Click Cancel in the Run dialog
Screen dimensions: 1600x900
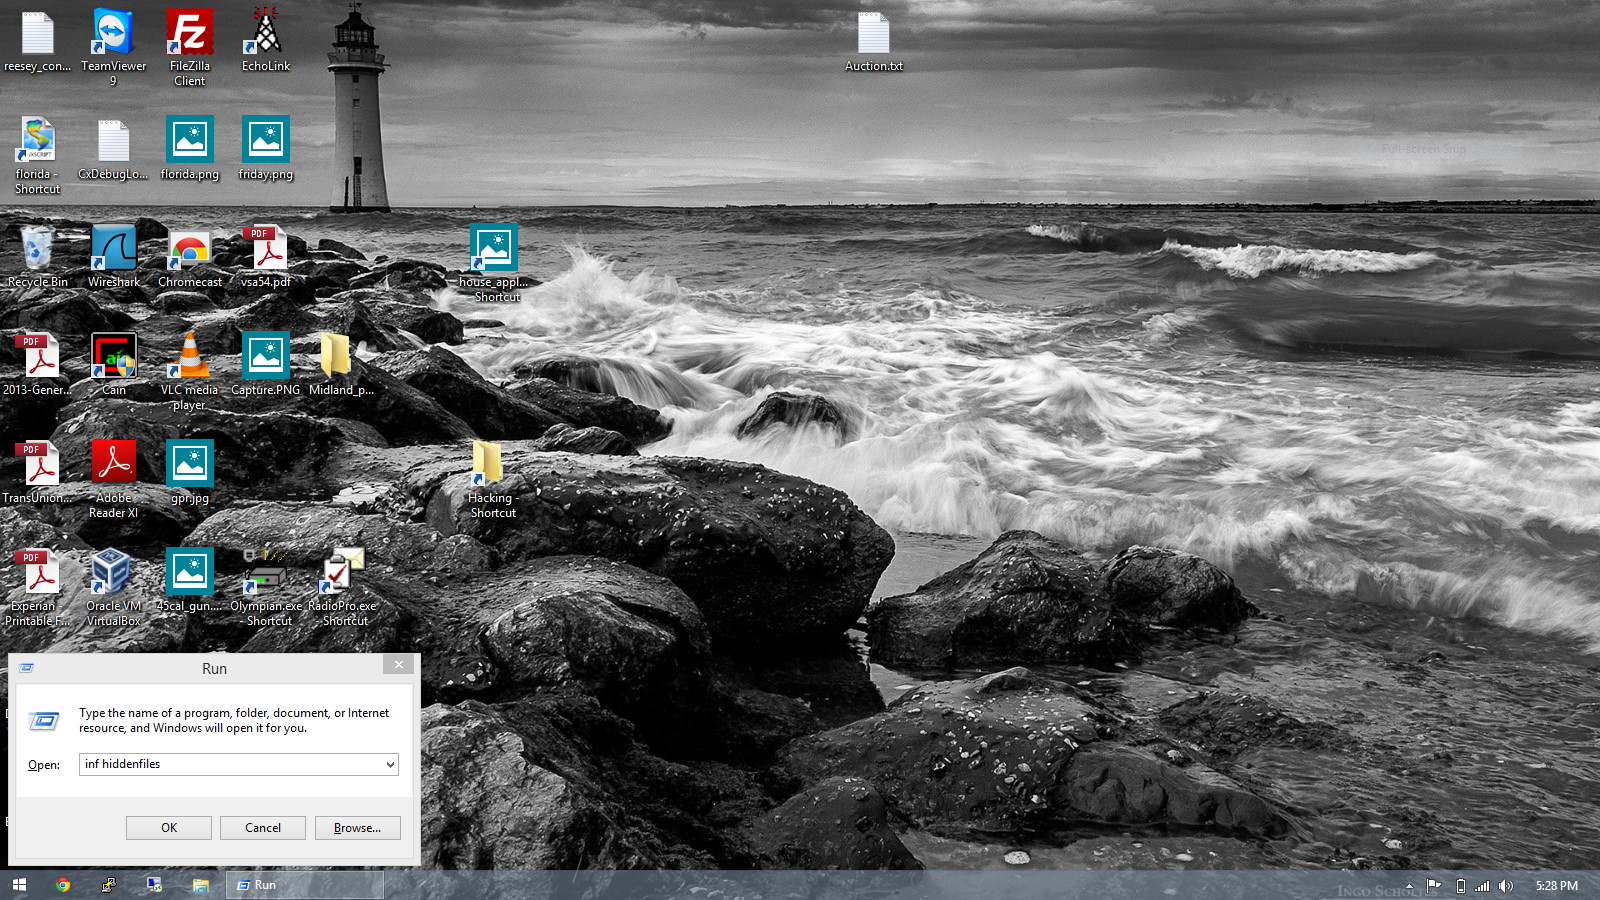pos(263,828)
